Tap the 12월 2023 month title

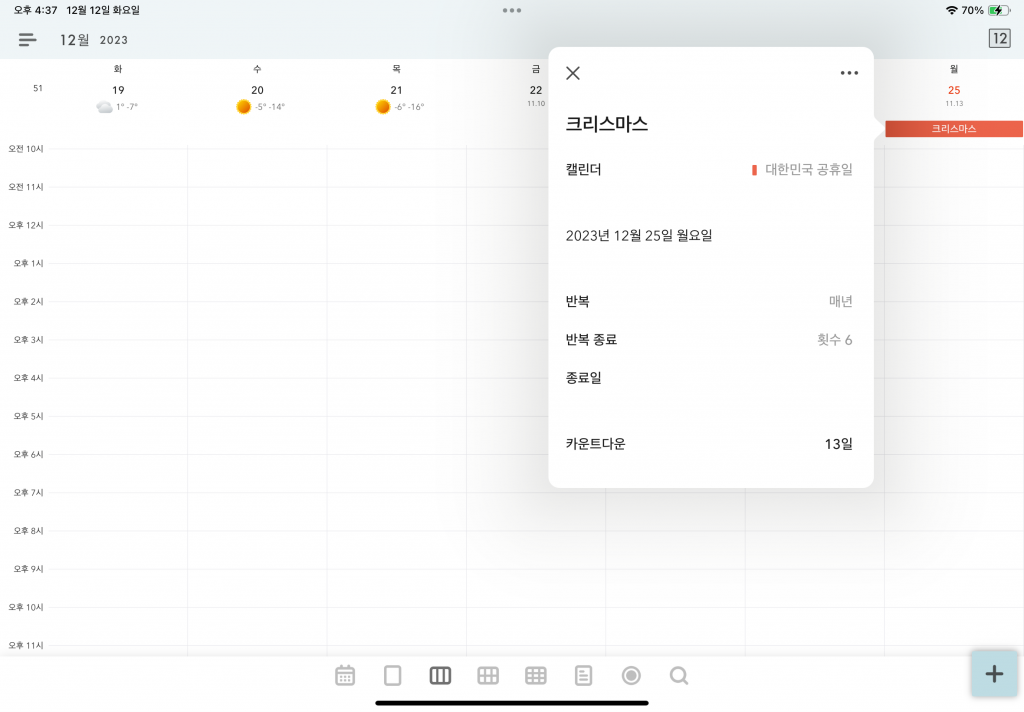93,40
